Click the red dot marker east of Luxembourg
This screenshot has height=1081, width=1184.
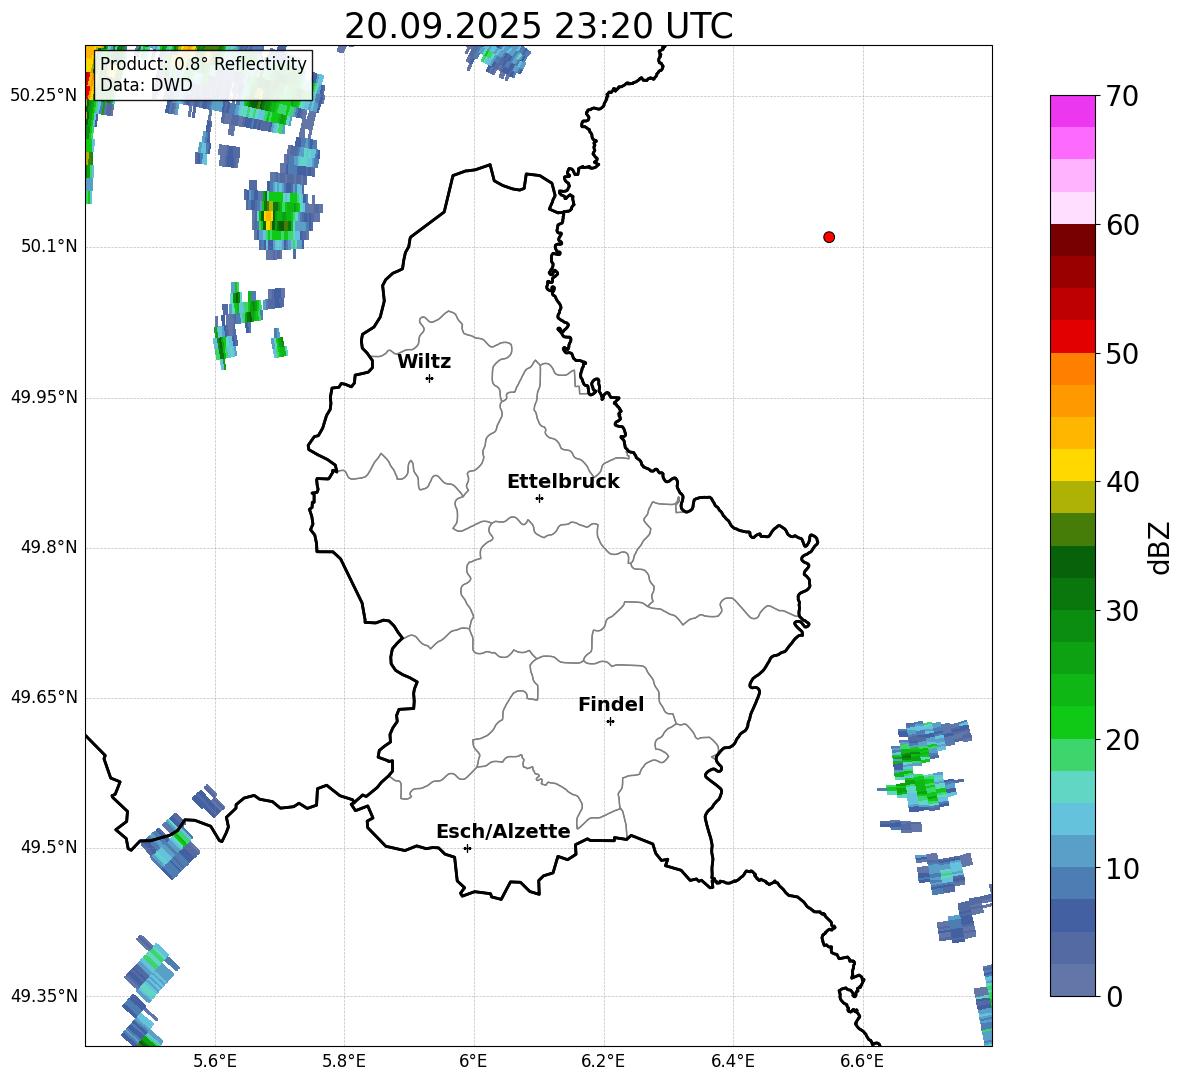pyautogui.click(x=829, y=237)
